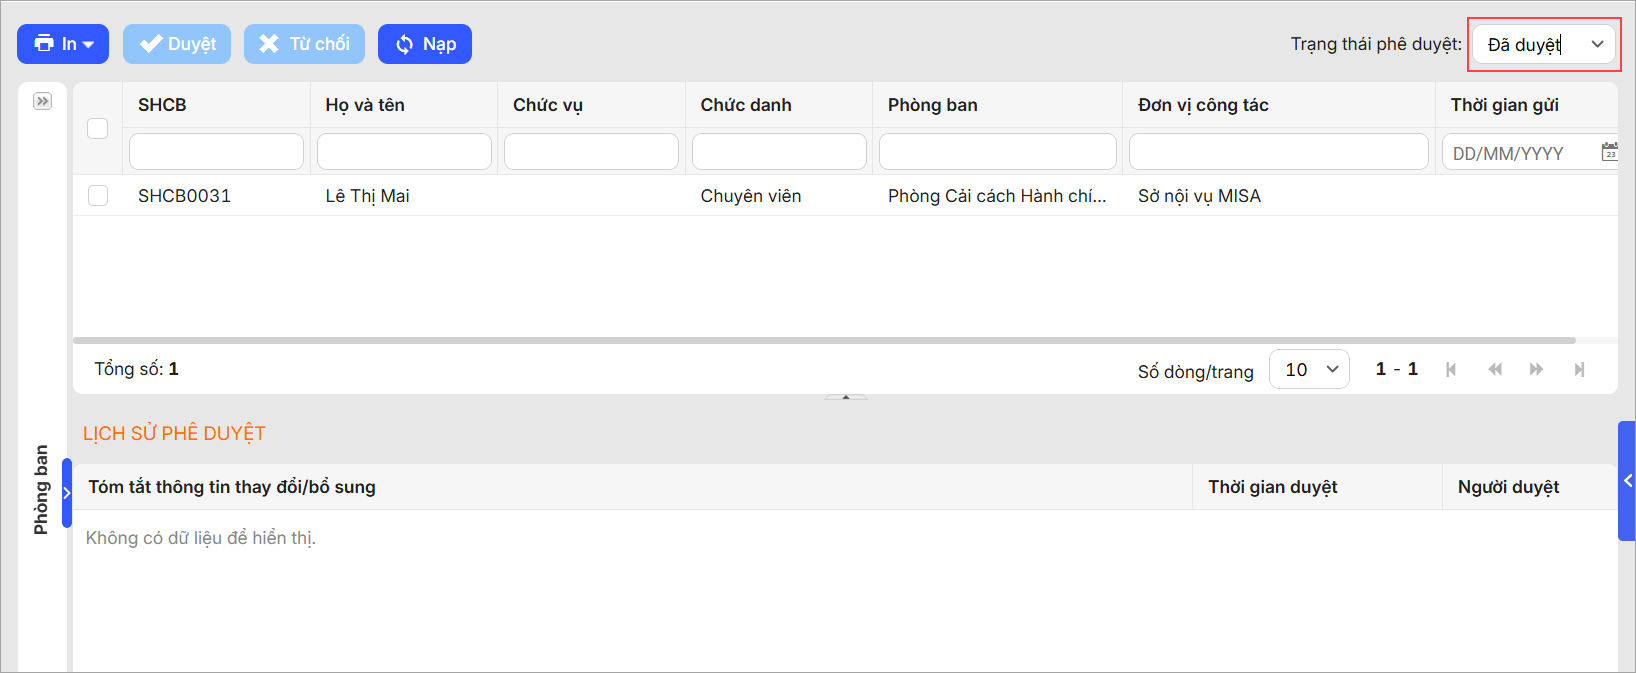Click the Họ và tên column header
Viewport: 1636px width, 673px height.
click(x=365, y=105)
